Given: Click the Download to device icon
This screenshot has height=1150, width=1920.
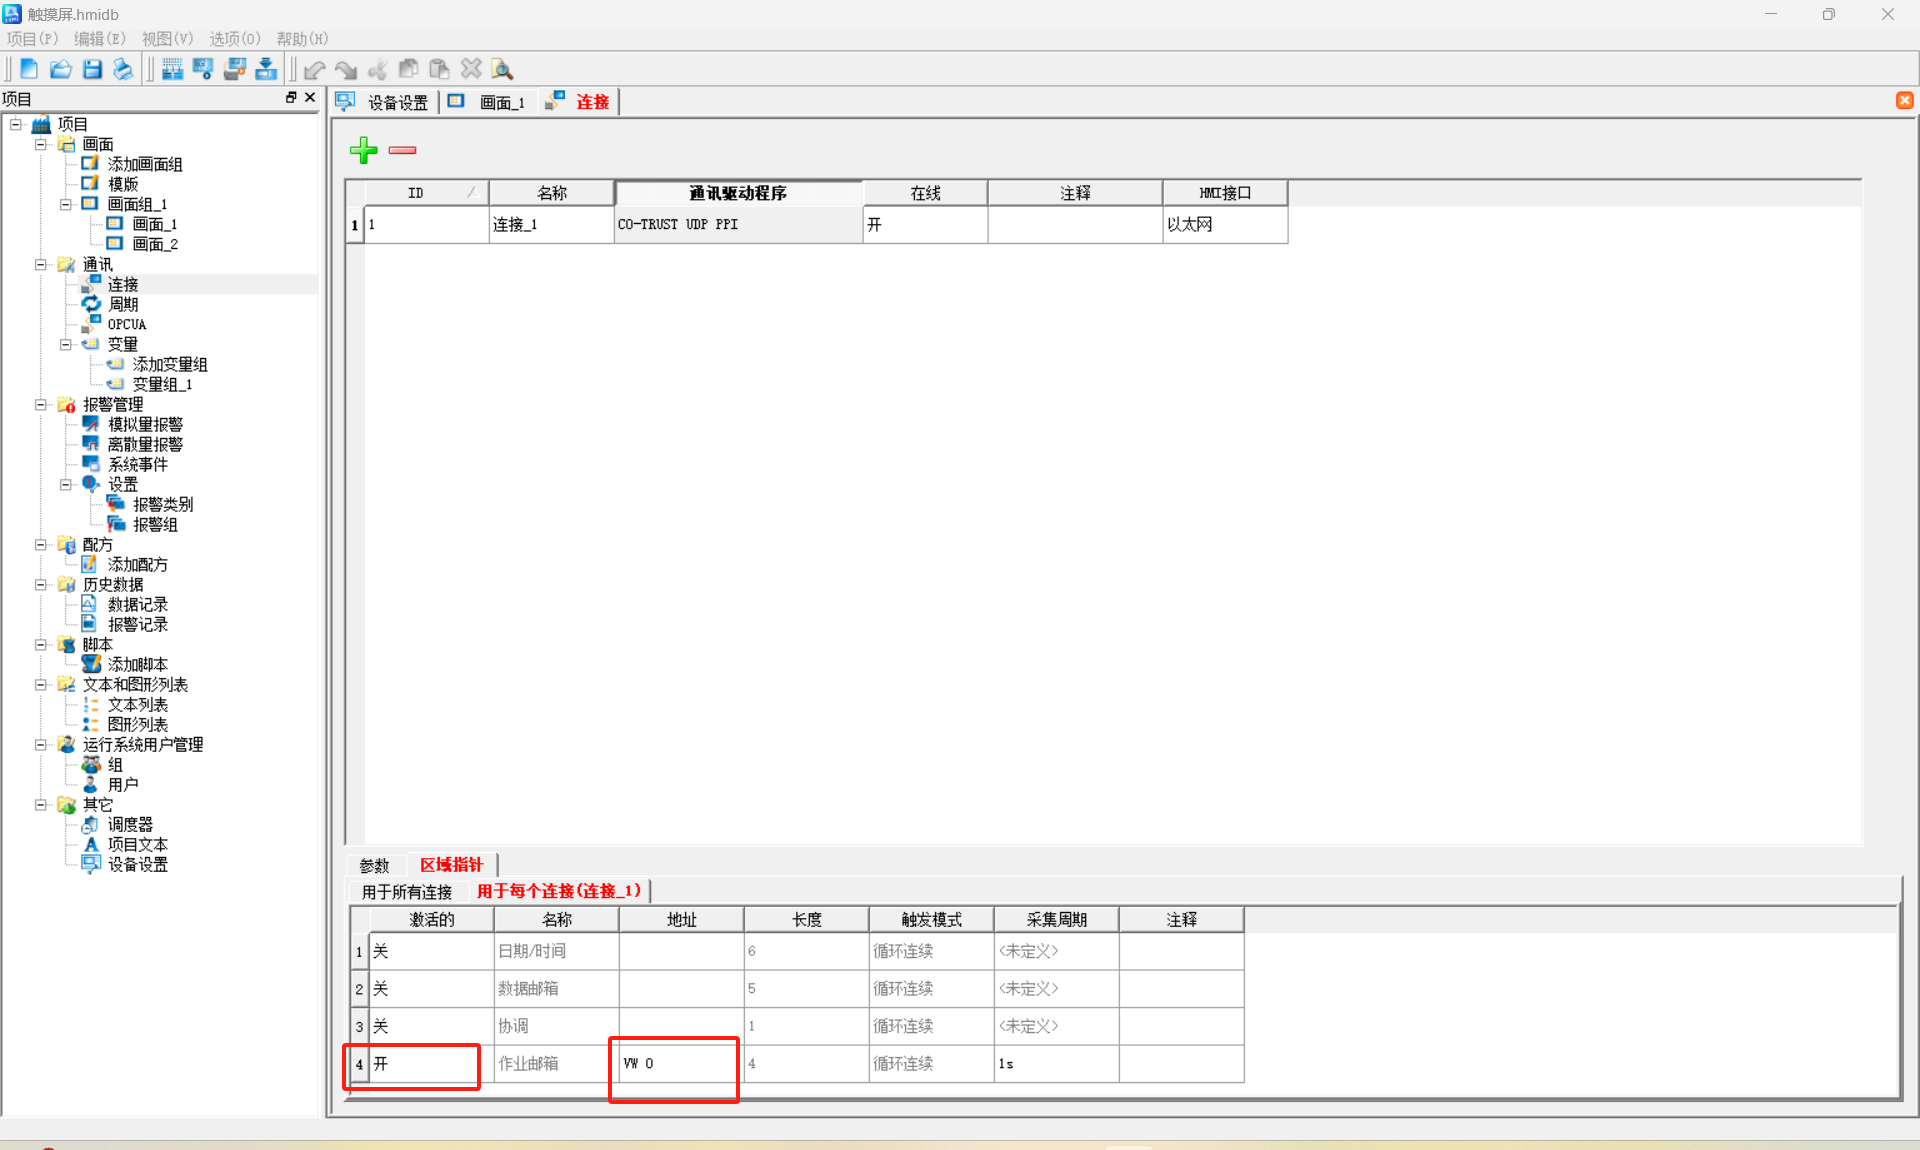Looking at the screenshot, I should click(x=266, y=69).
